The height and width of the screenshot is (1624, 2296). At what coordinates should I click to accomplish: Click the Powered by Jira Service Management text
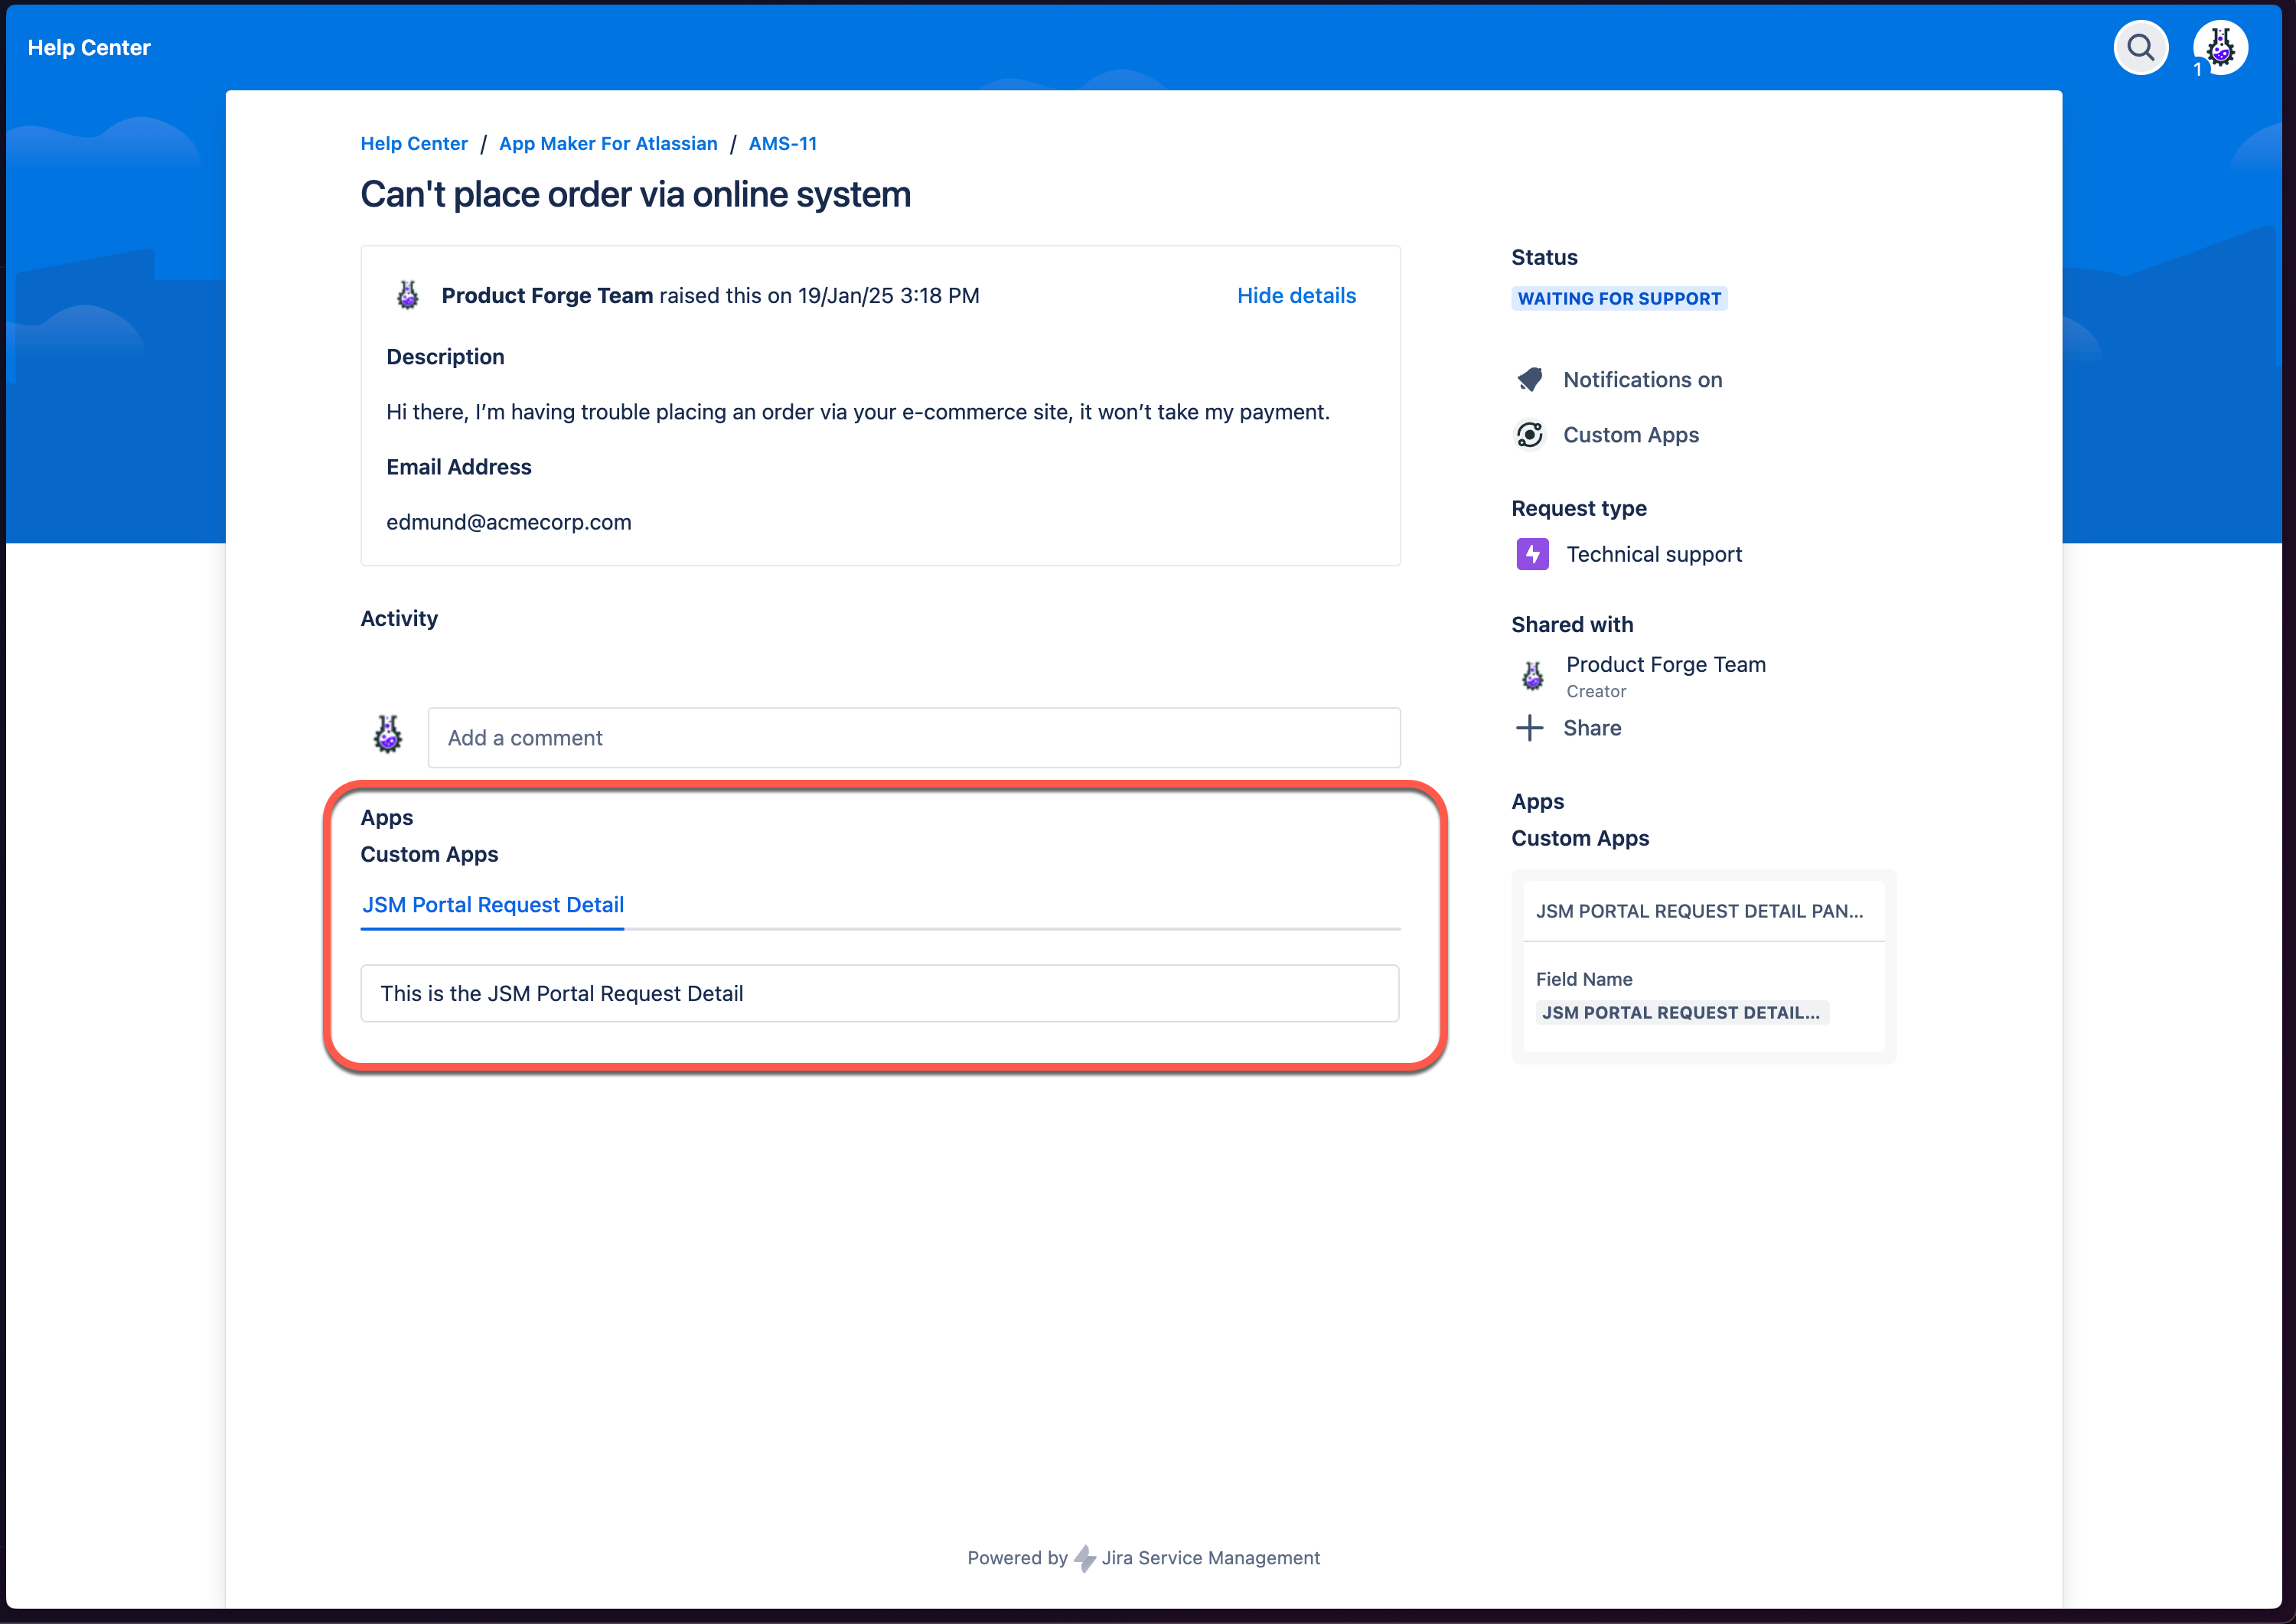pos(1143,1558)
